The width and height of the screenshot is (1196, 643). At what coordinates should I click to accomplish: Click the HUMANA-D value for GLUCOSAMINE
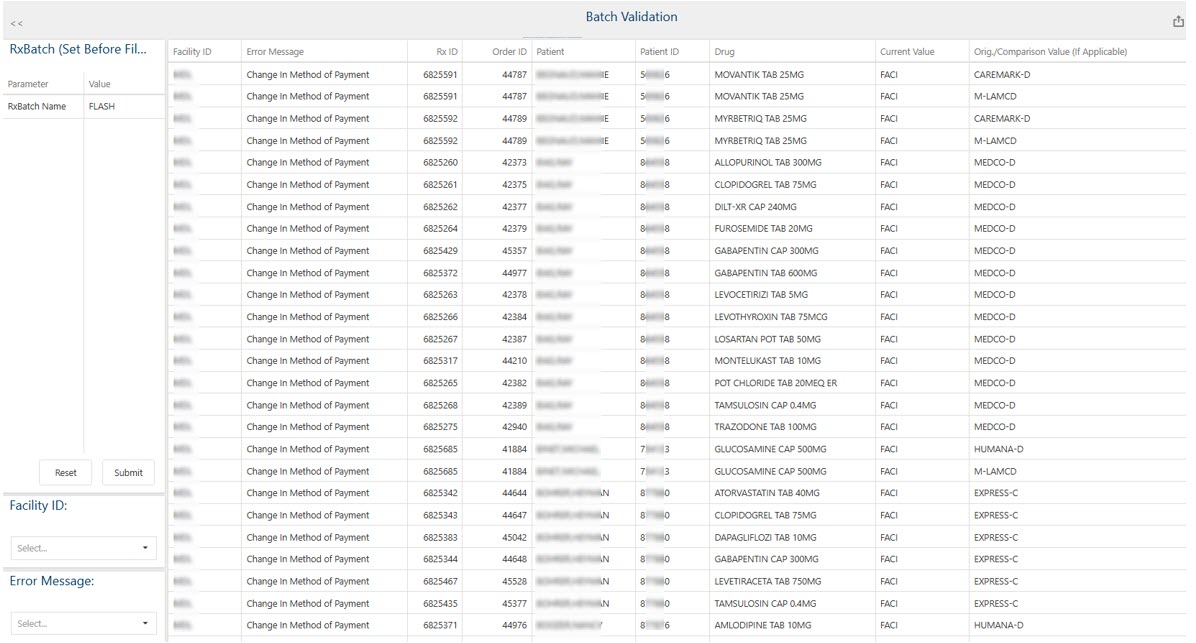[x=998, y=449]
